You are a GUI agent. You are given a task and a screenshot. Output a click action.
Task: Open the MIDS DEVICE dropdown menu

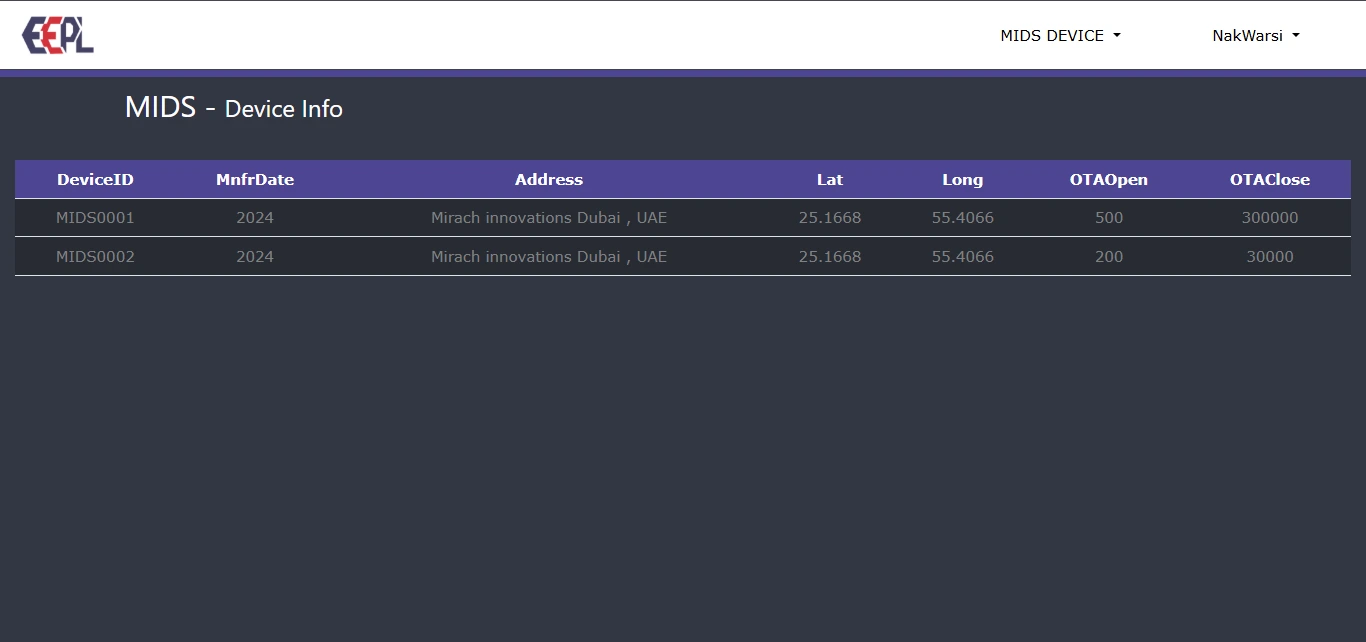pyautogui.click(x=1060, y=35)
